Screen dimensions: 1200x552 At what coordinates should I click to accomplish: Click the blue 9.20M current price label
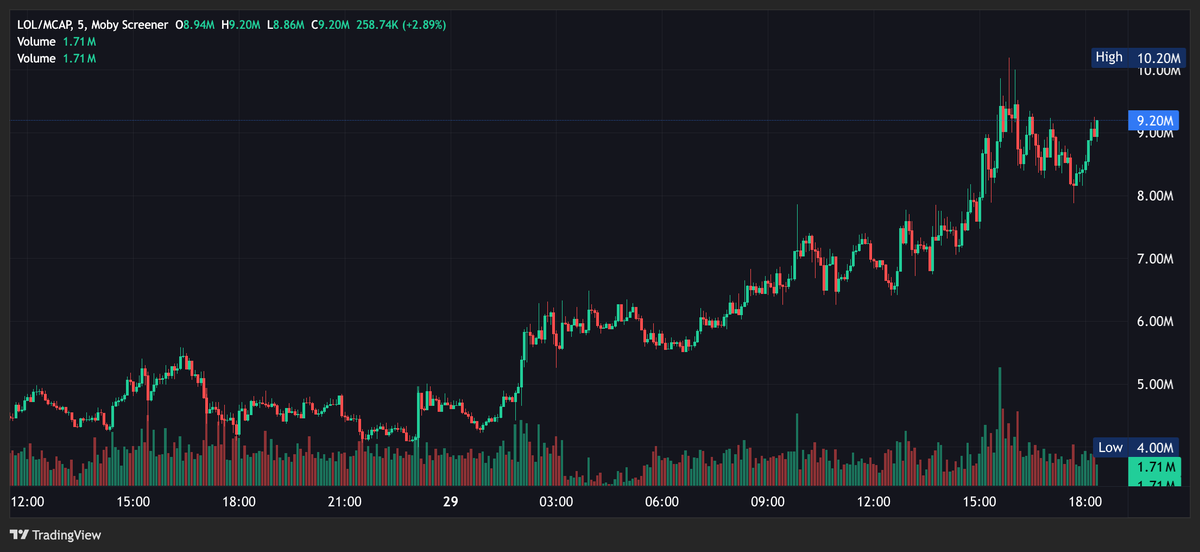point(1156,121)
